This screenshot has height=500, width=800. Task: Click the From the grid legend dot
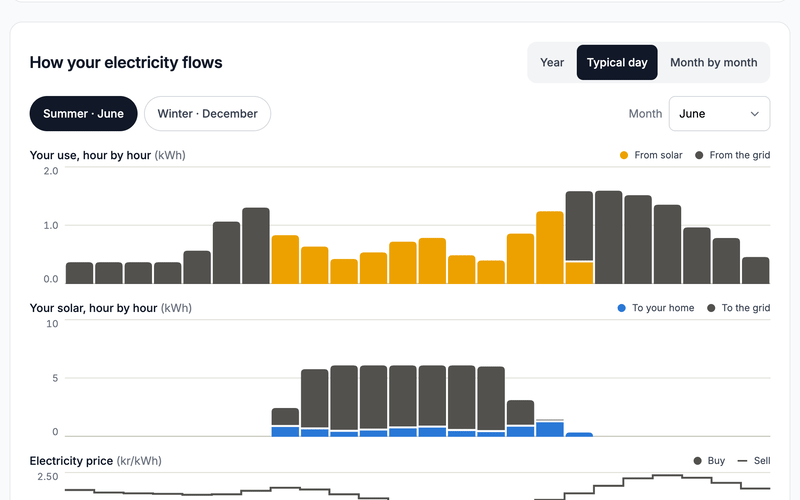699,155
